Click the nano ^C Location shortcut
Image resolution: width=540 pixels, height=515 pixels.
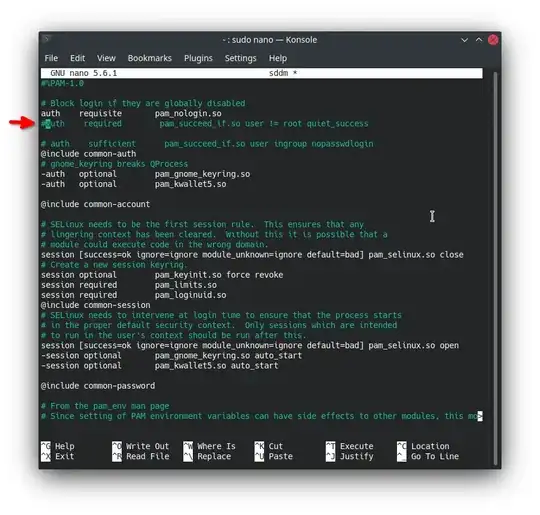pos(423,446)
